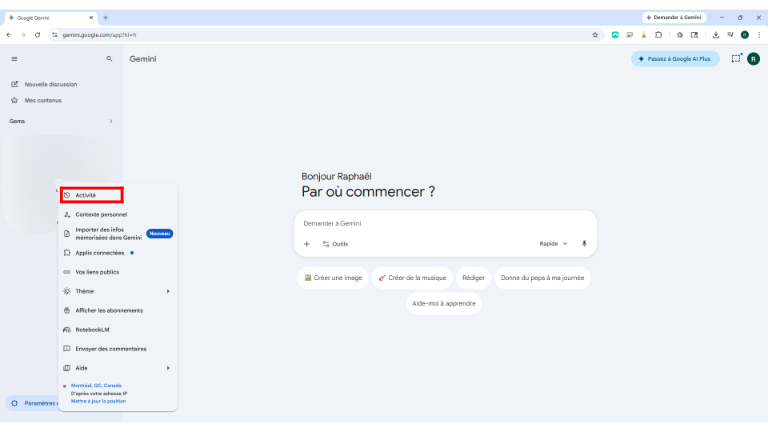Choose Contexte personnel from the menu
The image size is (768, 432).
coord(100,214)
